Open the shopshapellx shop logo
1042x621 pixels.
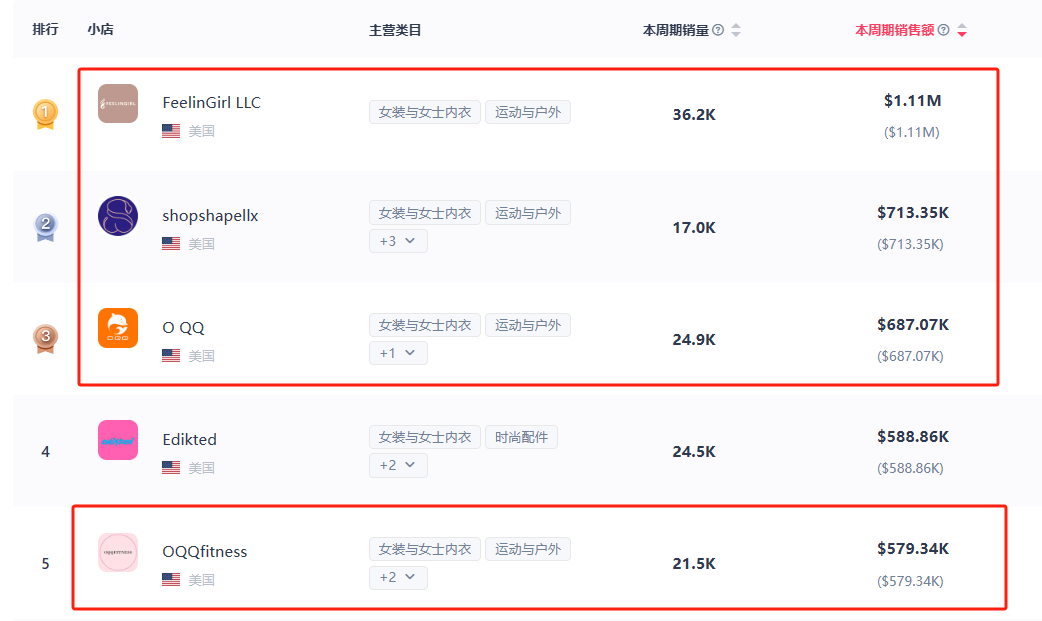tap(118, 216)
